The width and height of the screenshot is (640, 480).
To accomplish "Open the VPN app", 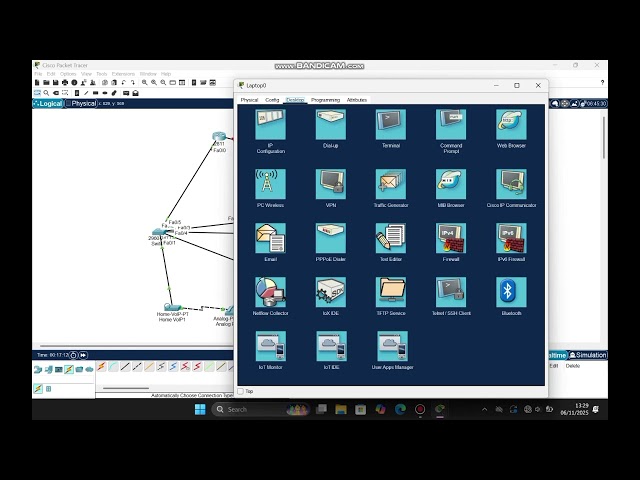I will point(331,184).
